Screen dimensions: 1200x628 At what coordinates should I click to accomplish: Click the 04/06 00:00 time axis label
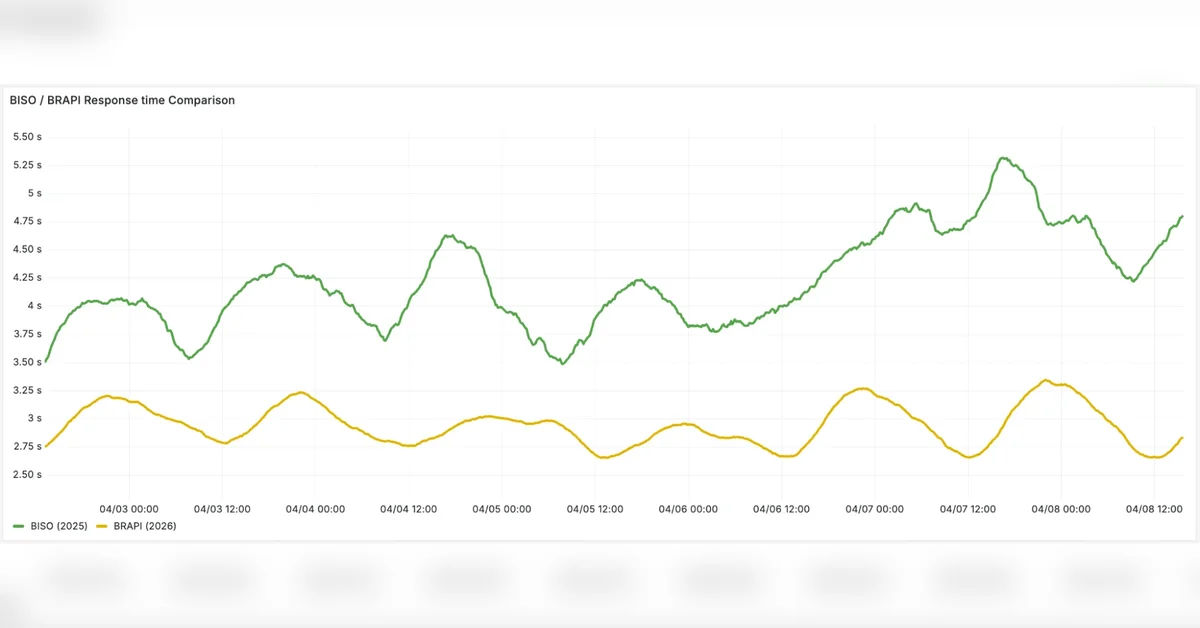point(688,509)
